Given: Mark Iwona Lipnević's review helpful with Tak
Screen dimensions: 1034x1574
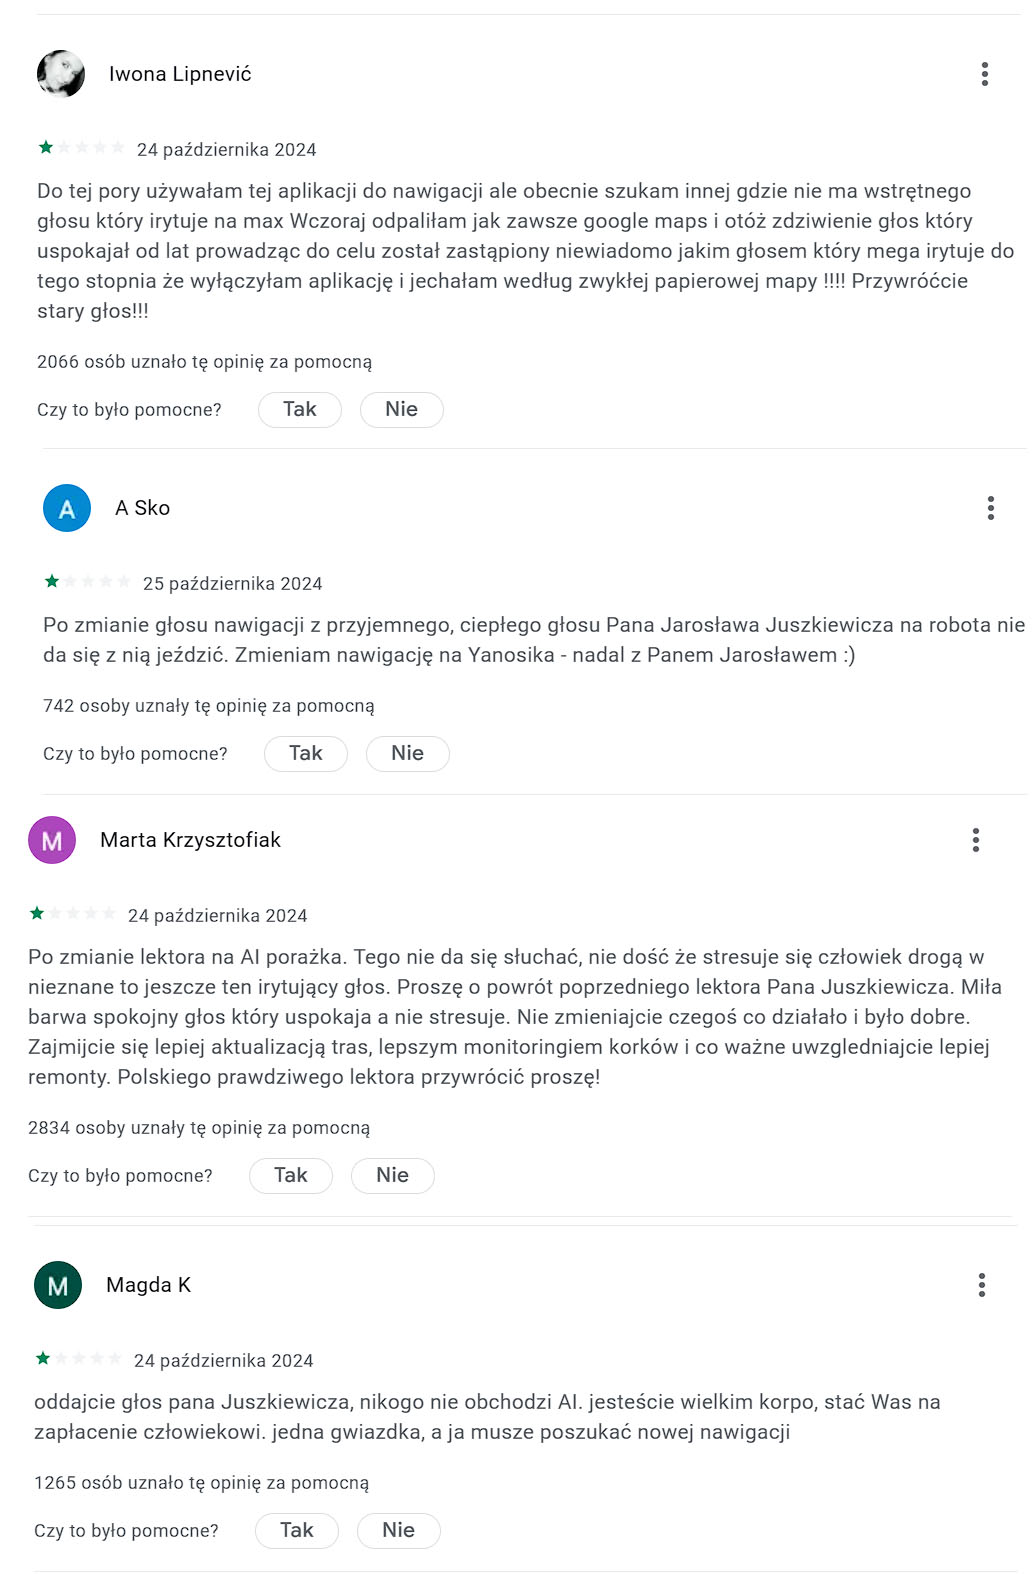Looking at the screenshot, I should pyautogui.click(x=300, y=409).
